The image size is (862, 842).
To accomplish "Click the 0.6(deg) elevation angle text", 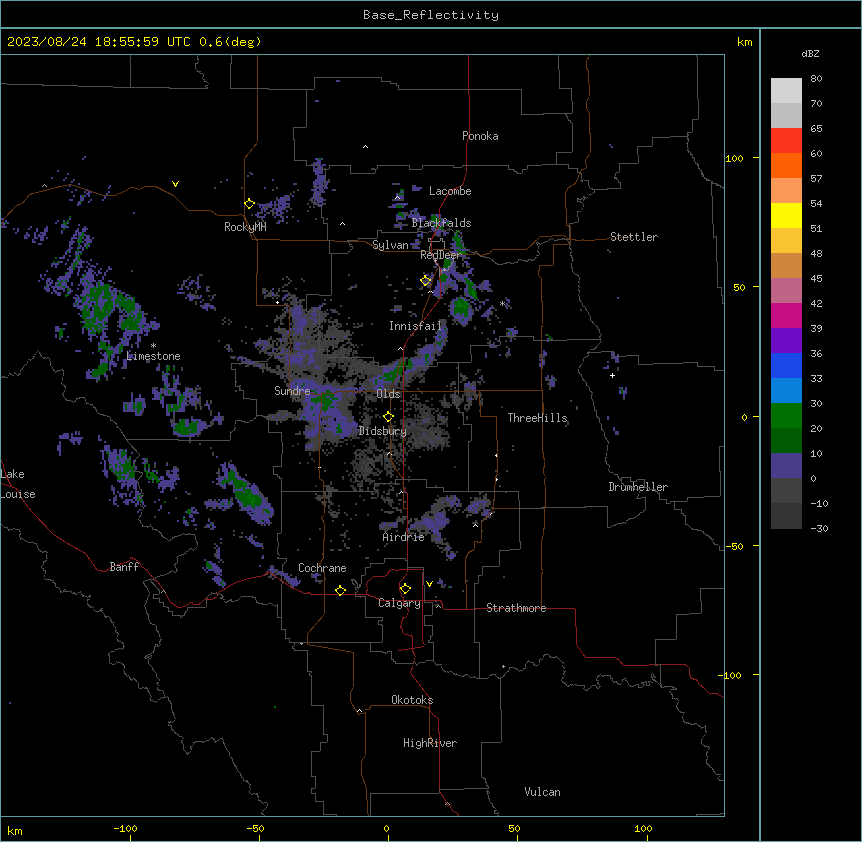I will tap(230, 42).
